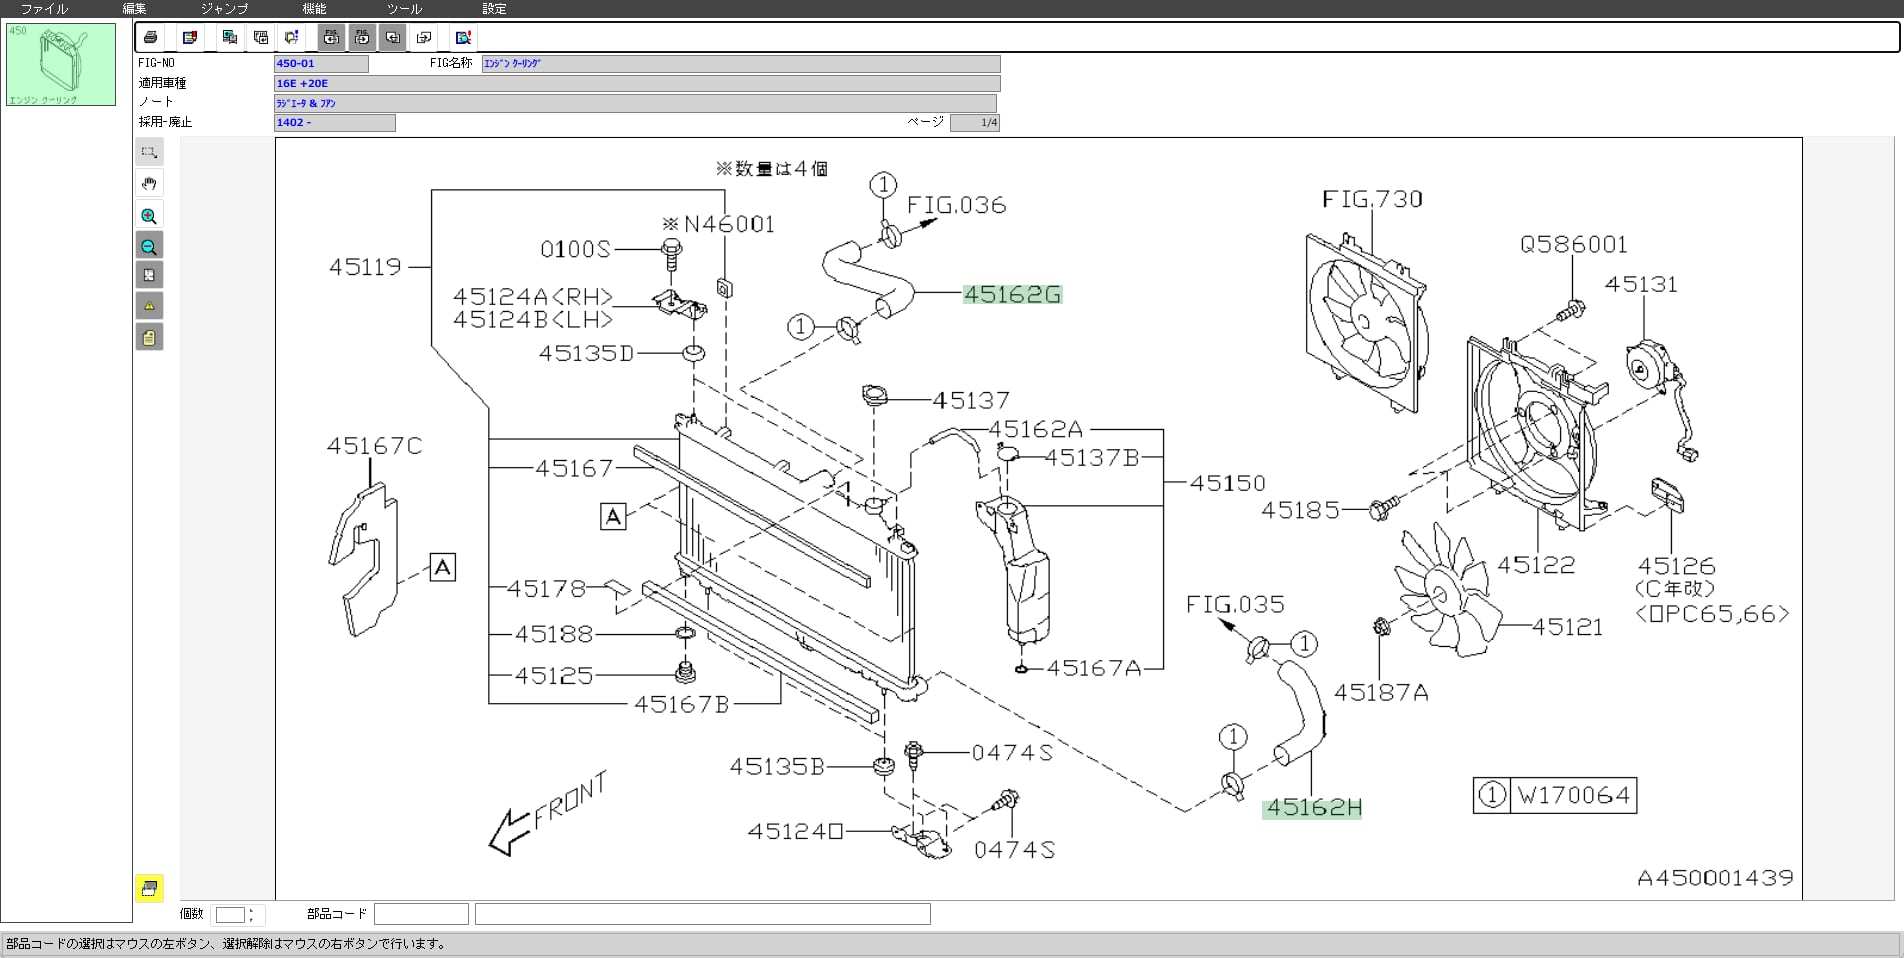Open the 機能 menu
The height and width of the screenshot is (958, 1904).
click(314, 9)
